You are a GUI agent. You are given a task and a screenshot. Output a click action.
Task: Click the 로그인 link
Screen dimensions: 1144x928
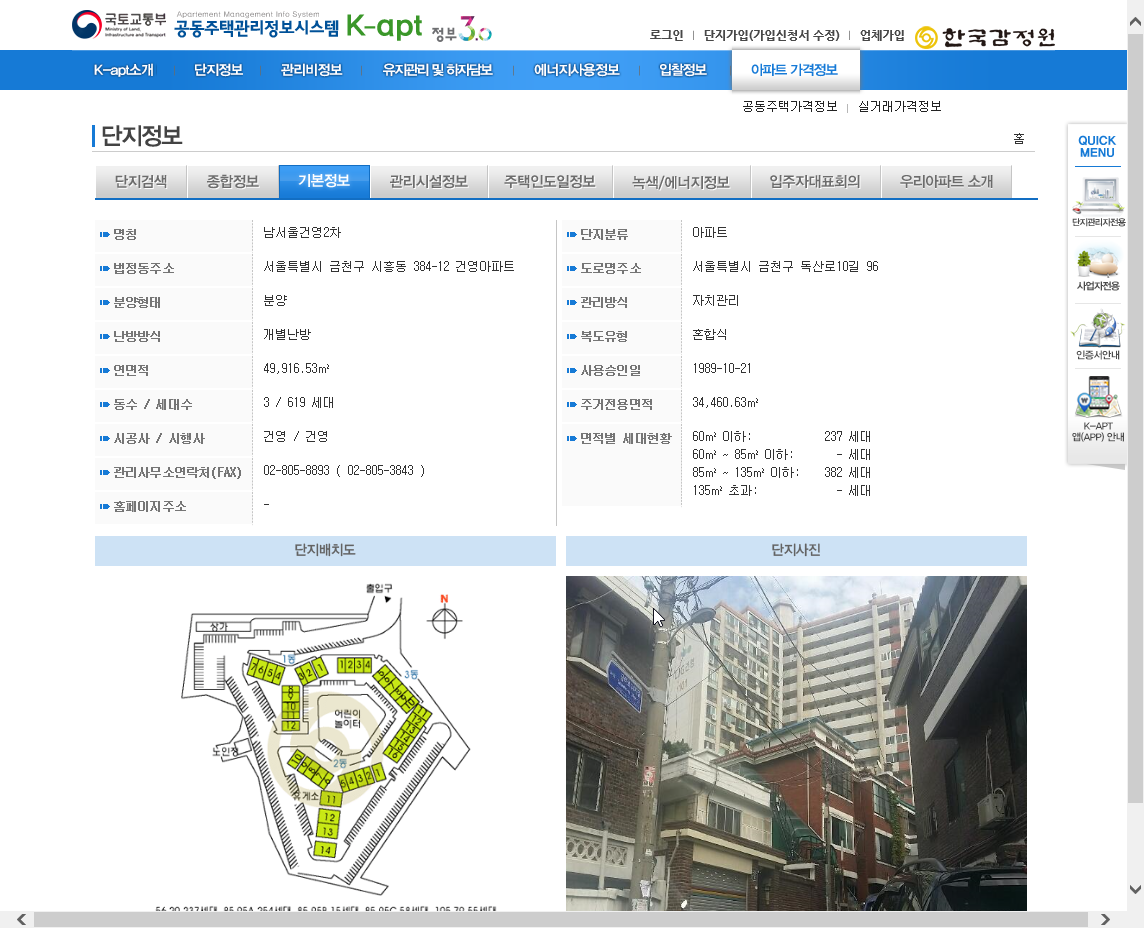tap(666, 35)
